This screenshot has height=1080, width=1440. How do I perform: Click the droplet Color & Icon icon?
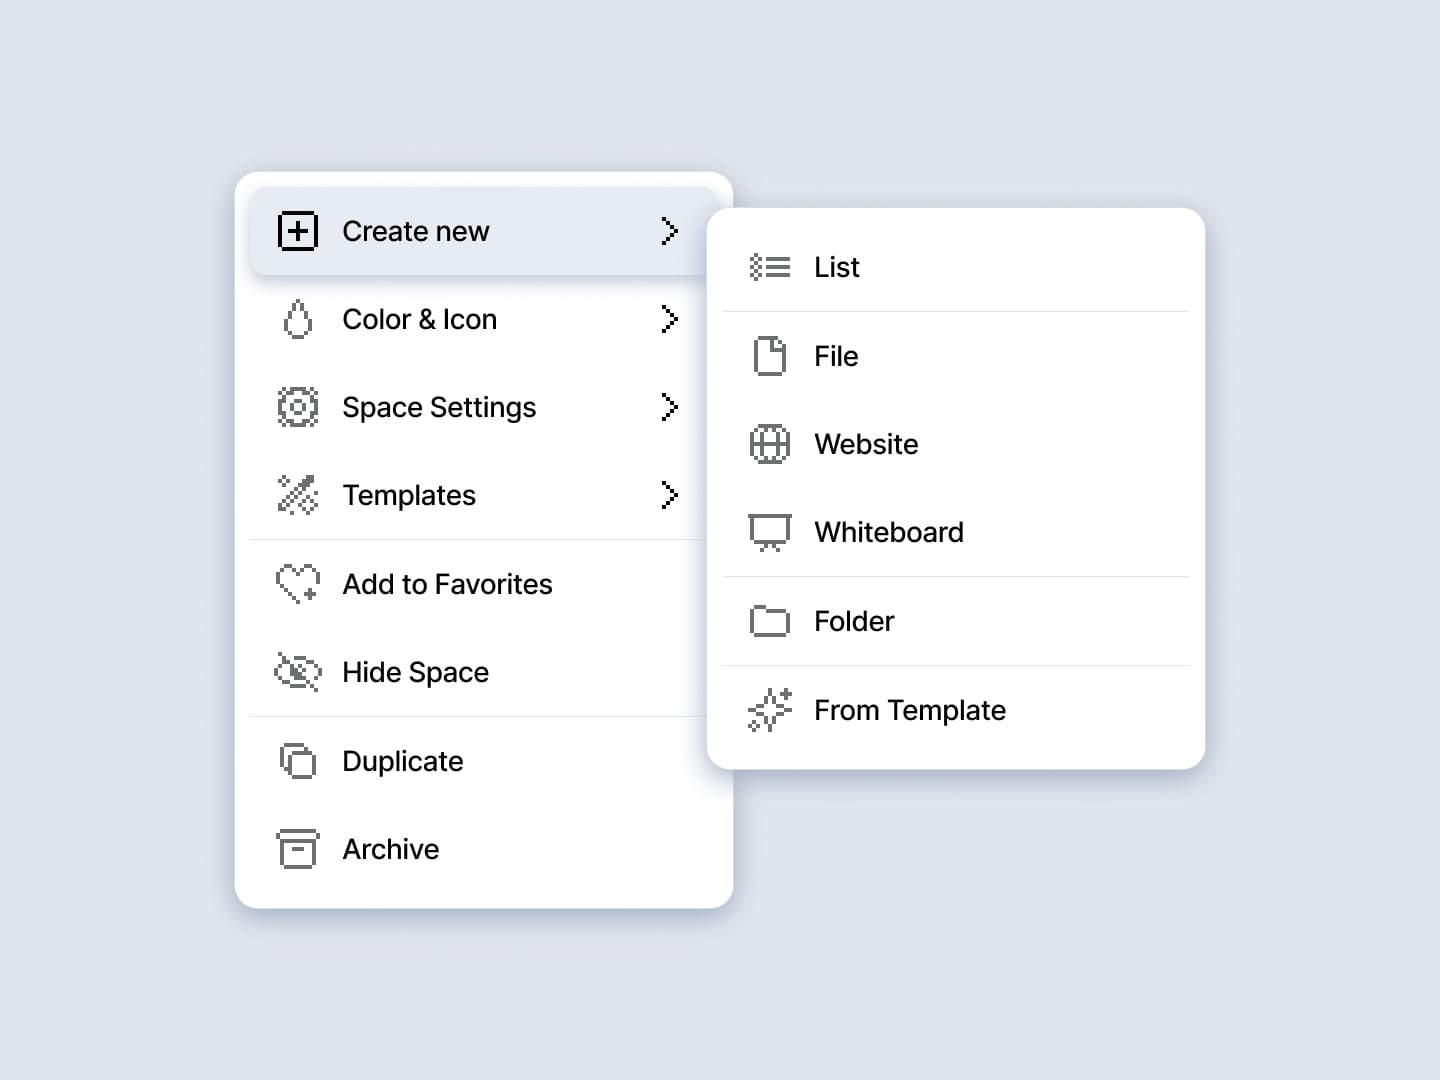click(297, 320)
